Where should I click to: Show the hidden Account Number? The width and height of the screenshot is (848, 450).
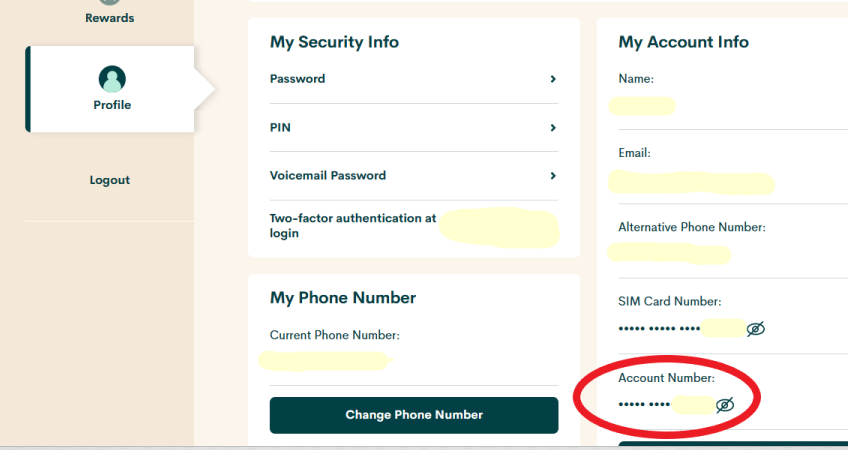click(725, 404)
